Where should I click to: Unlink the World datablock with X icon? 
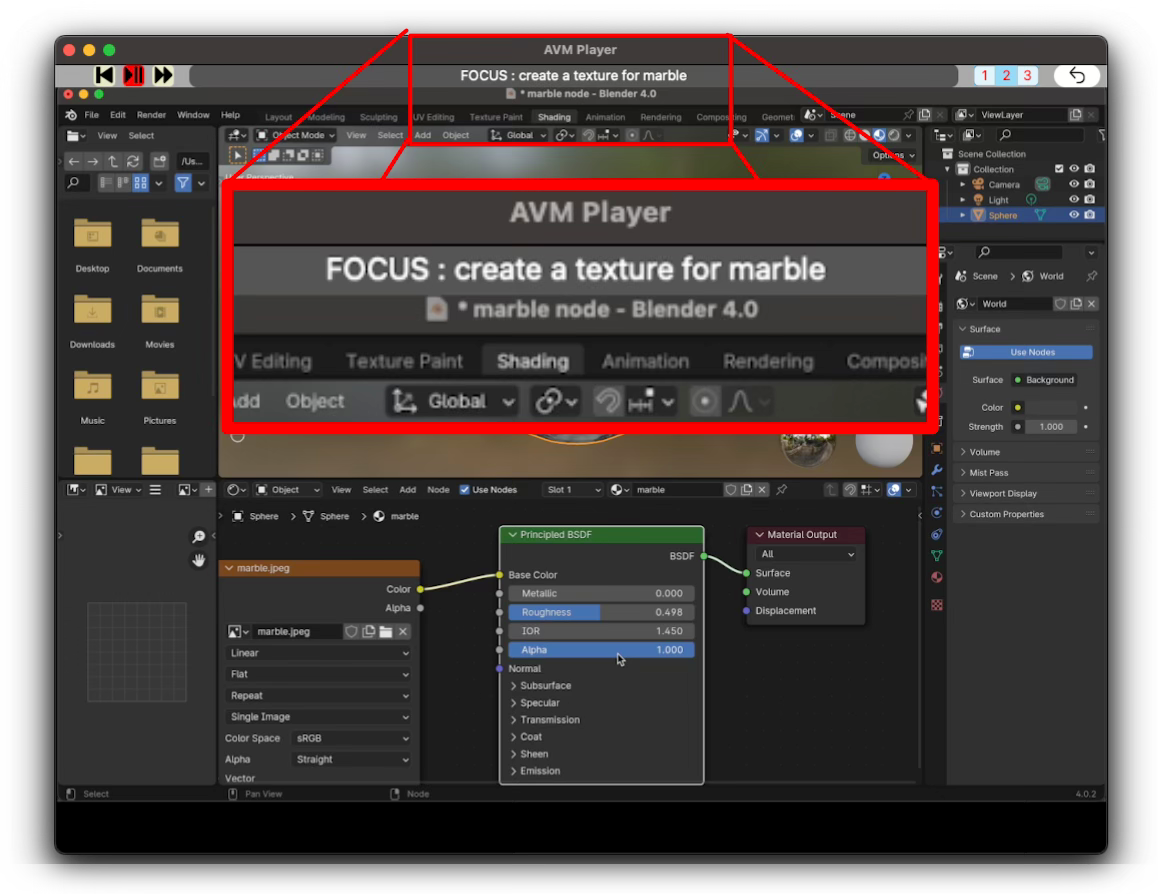[x=1092, y=304]
